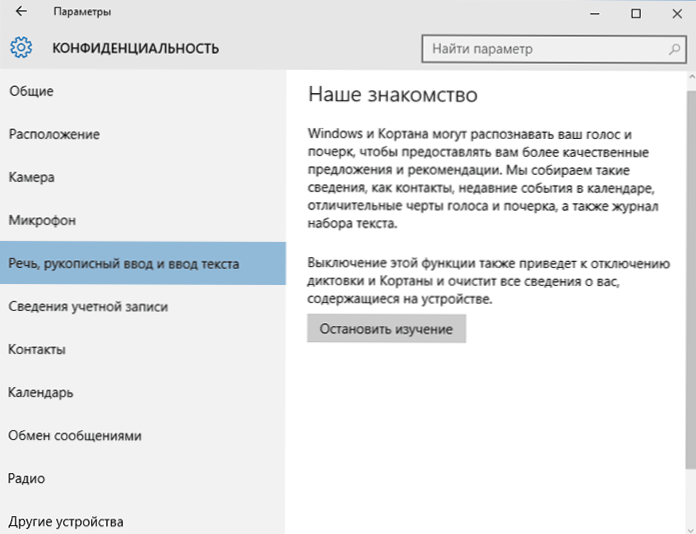The image size is (696, 534).
Task: Open the Общие section
Action: click(143, 91)
